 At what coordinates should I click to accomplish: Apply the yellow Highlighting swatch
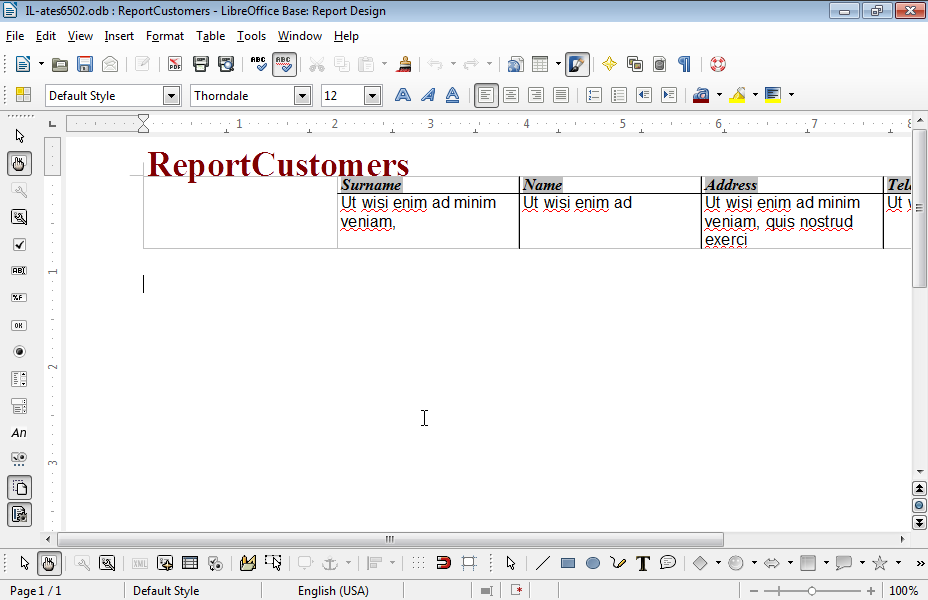tap(737, 95)
